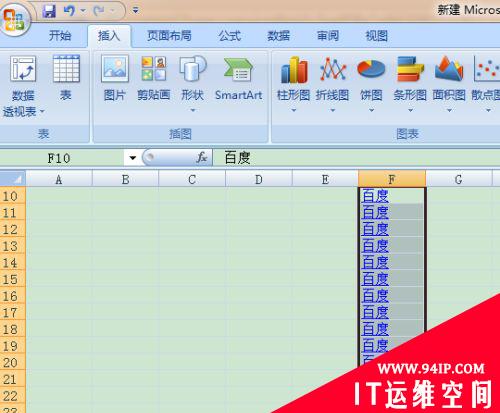Open the 页面布局 tab
Viewport: 500px width, 413px height.
(x=169, y=35)
